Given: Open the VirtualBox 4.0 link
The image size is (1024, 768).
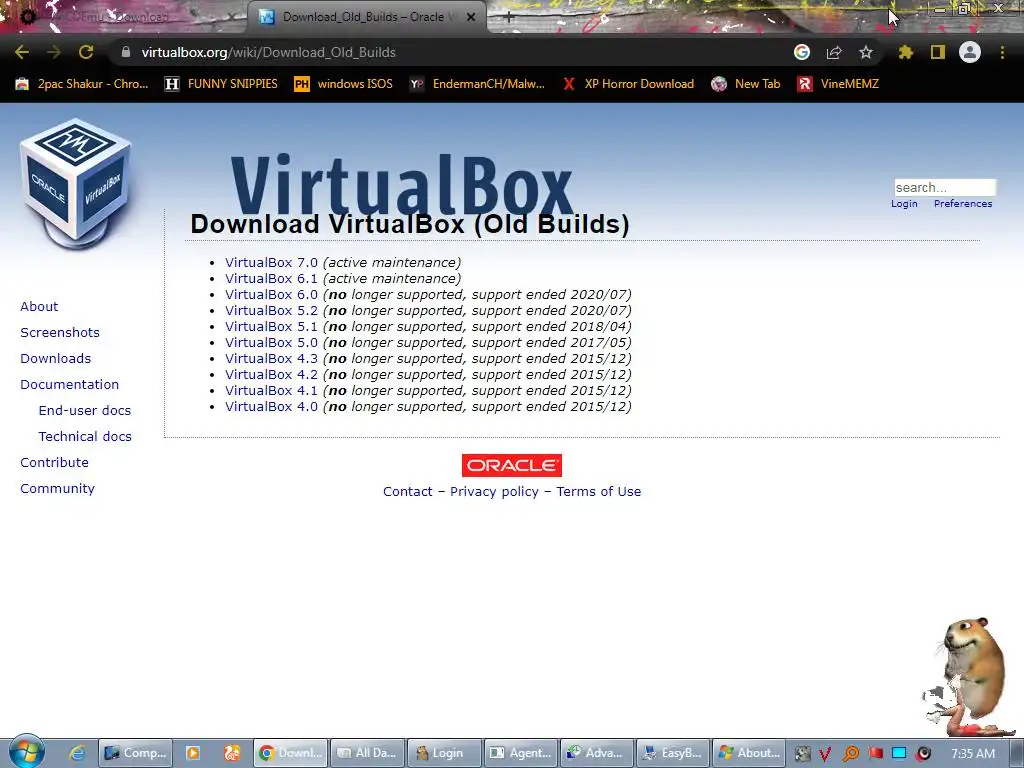Looking at the screenshot, I should point(272,406).
